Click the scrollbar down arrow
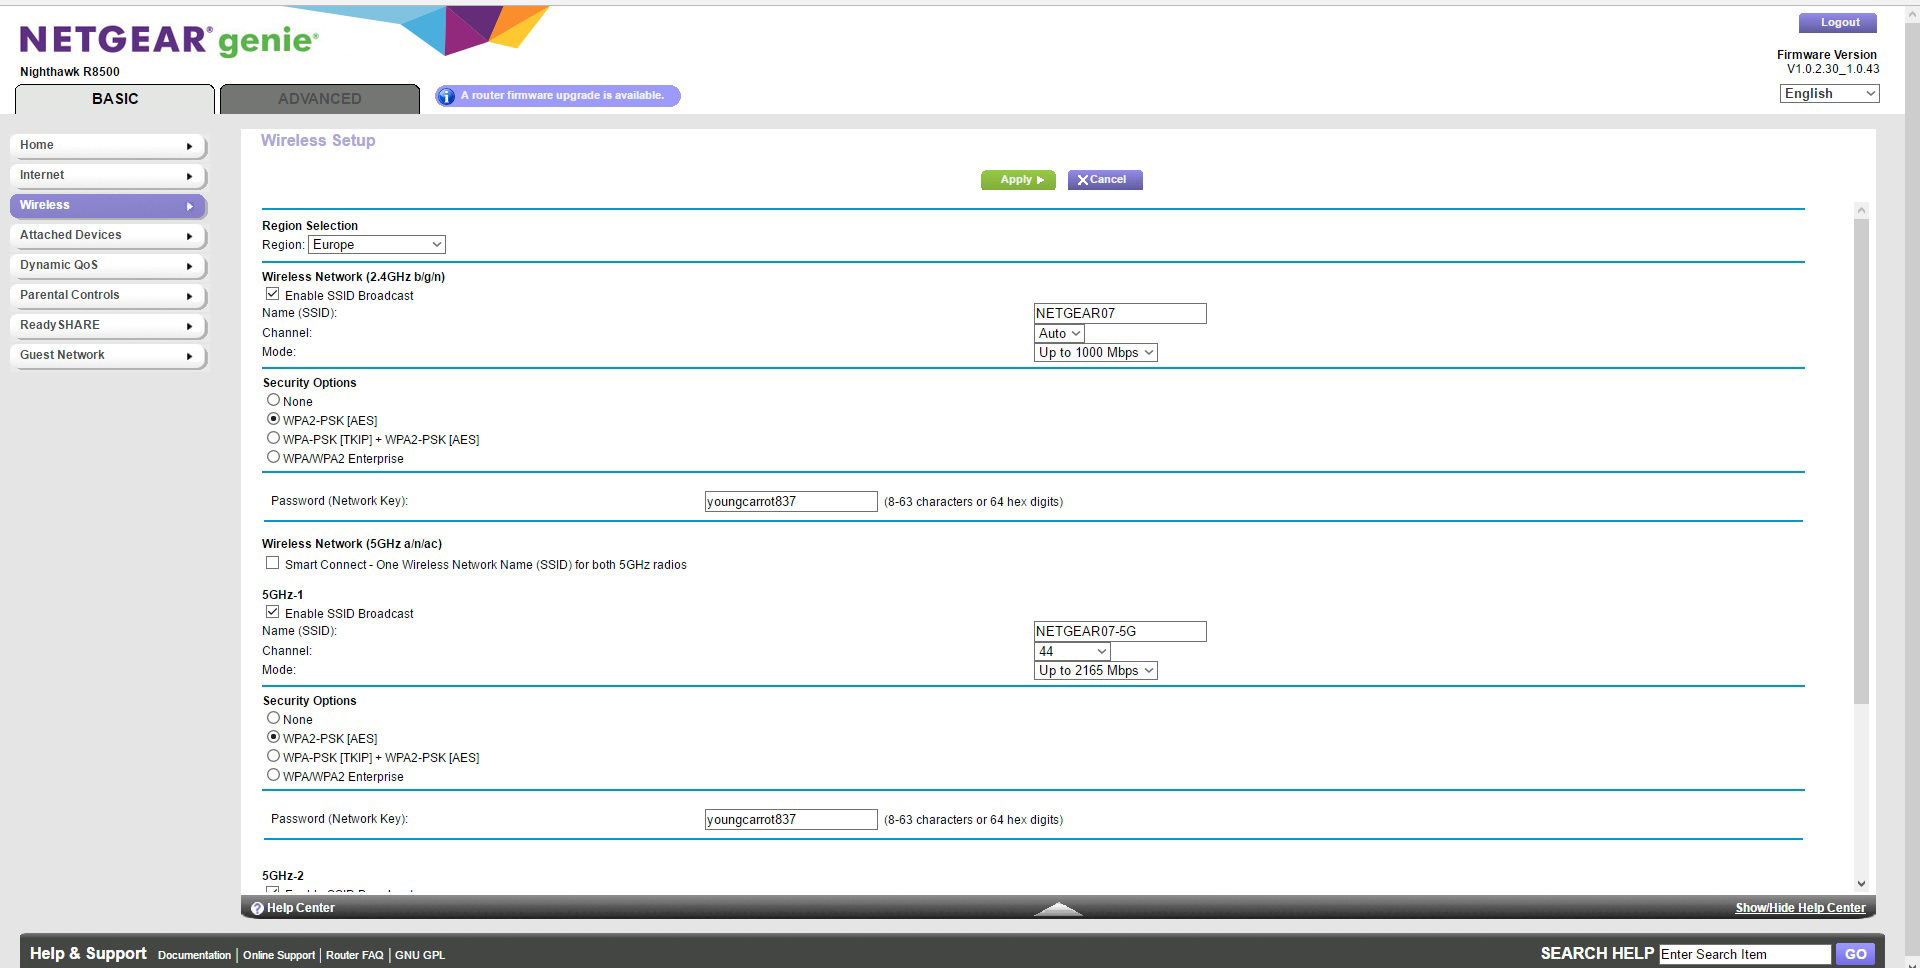The width and height of the screenshot is (1920, 968). [1861, 883]
